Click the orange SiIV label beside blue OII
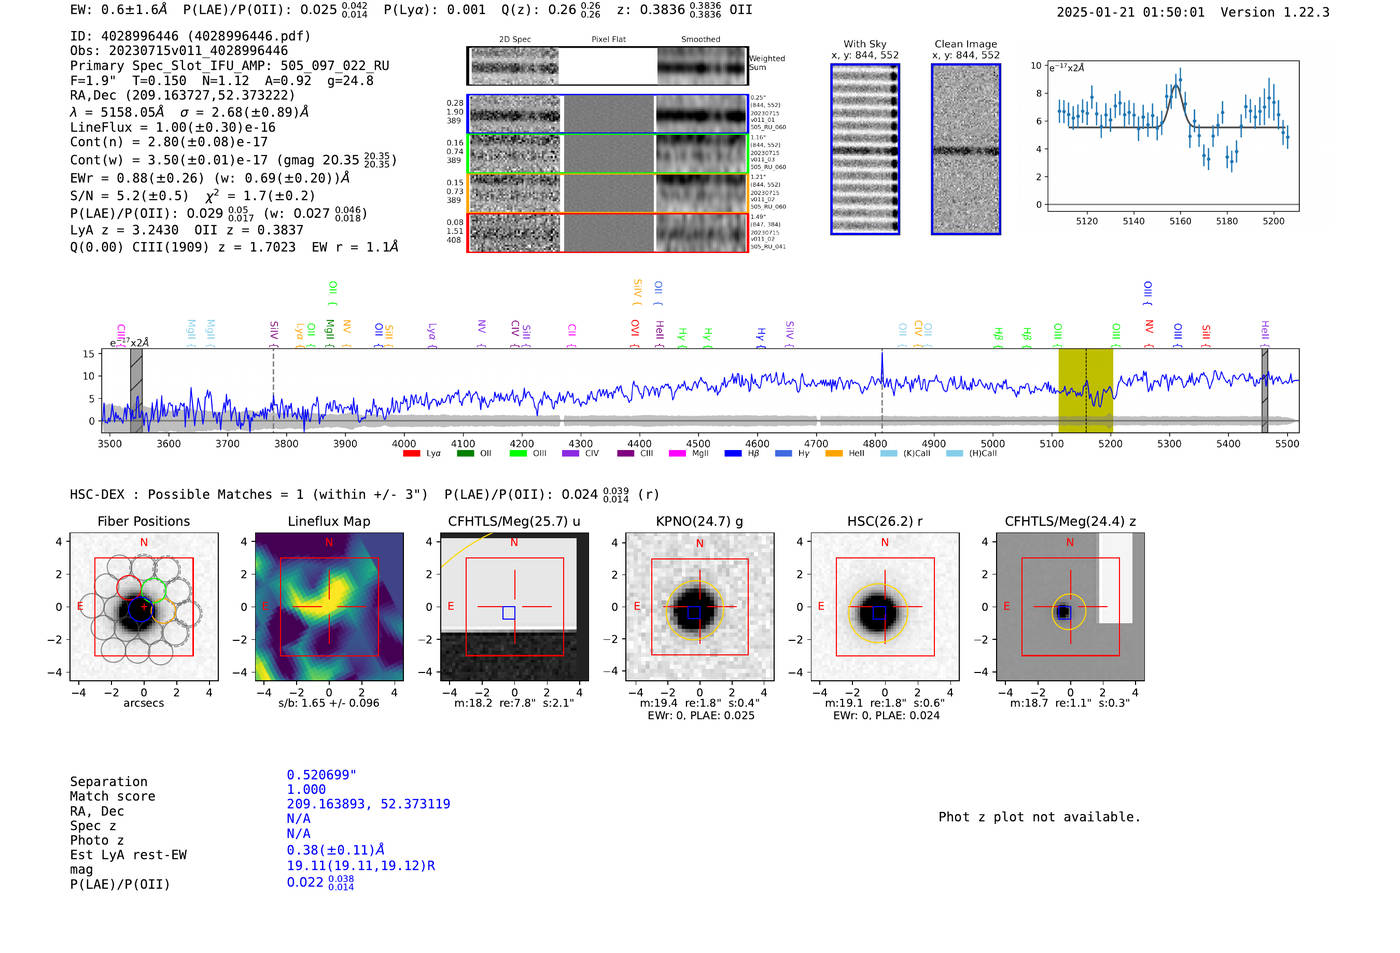The image size is (1400, 953). [x=637, y=292]
